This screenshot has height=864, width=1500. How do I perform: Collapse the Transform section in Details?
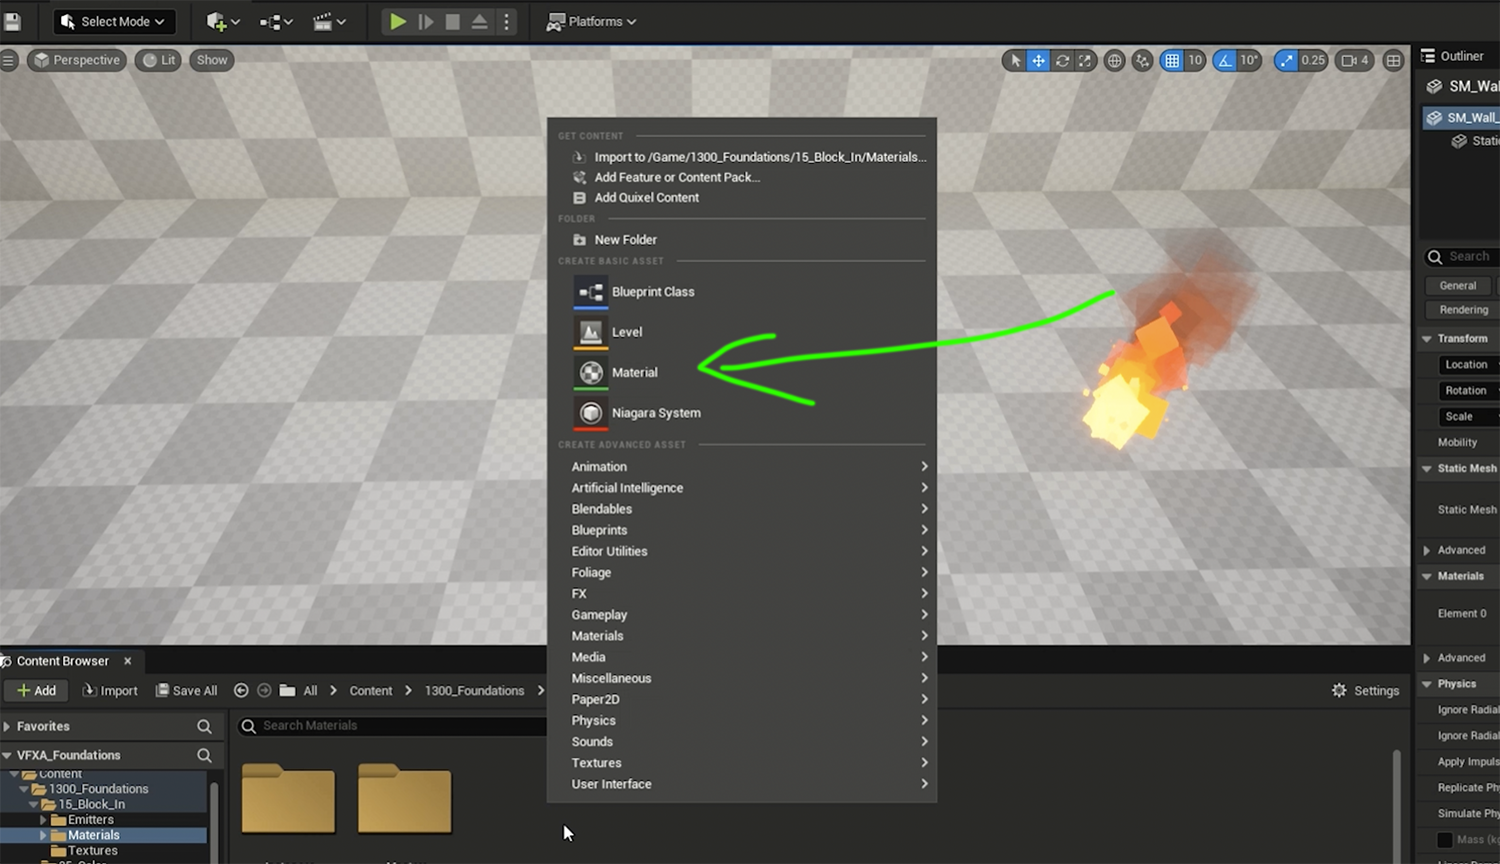[x=1427, y=339]
